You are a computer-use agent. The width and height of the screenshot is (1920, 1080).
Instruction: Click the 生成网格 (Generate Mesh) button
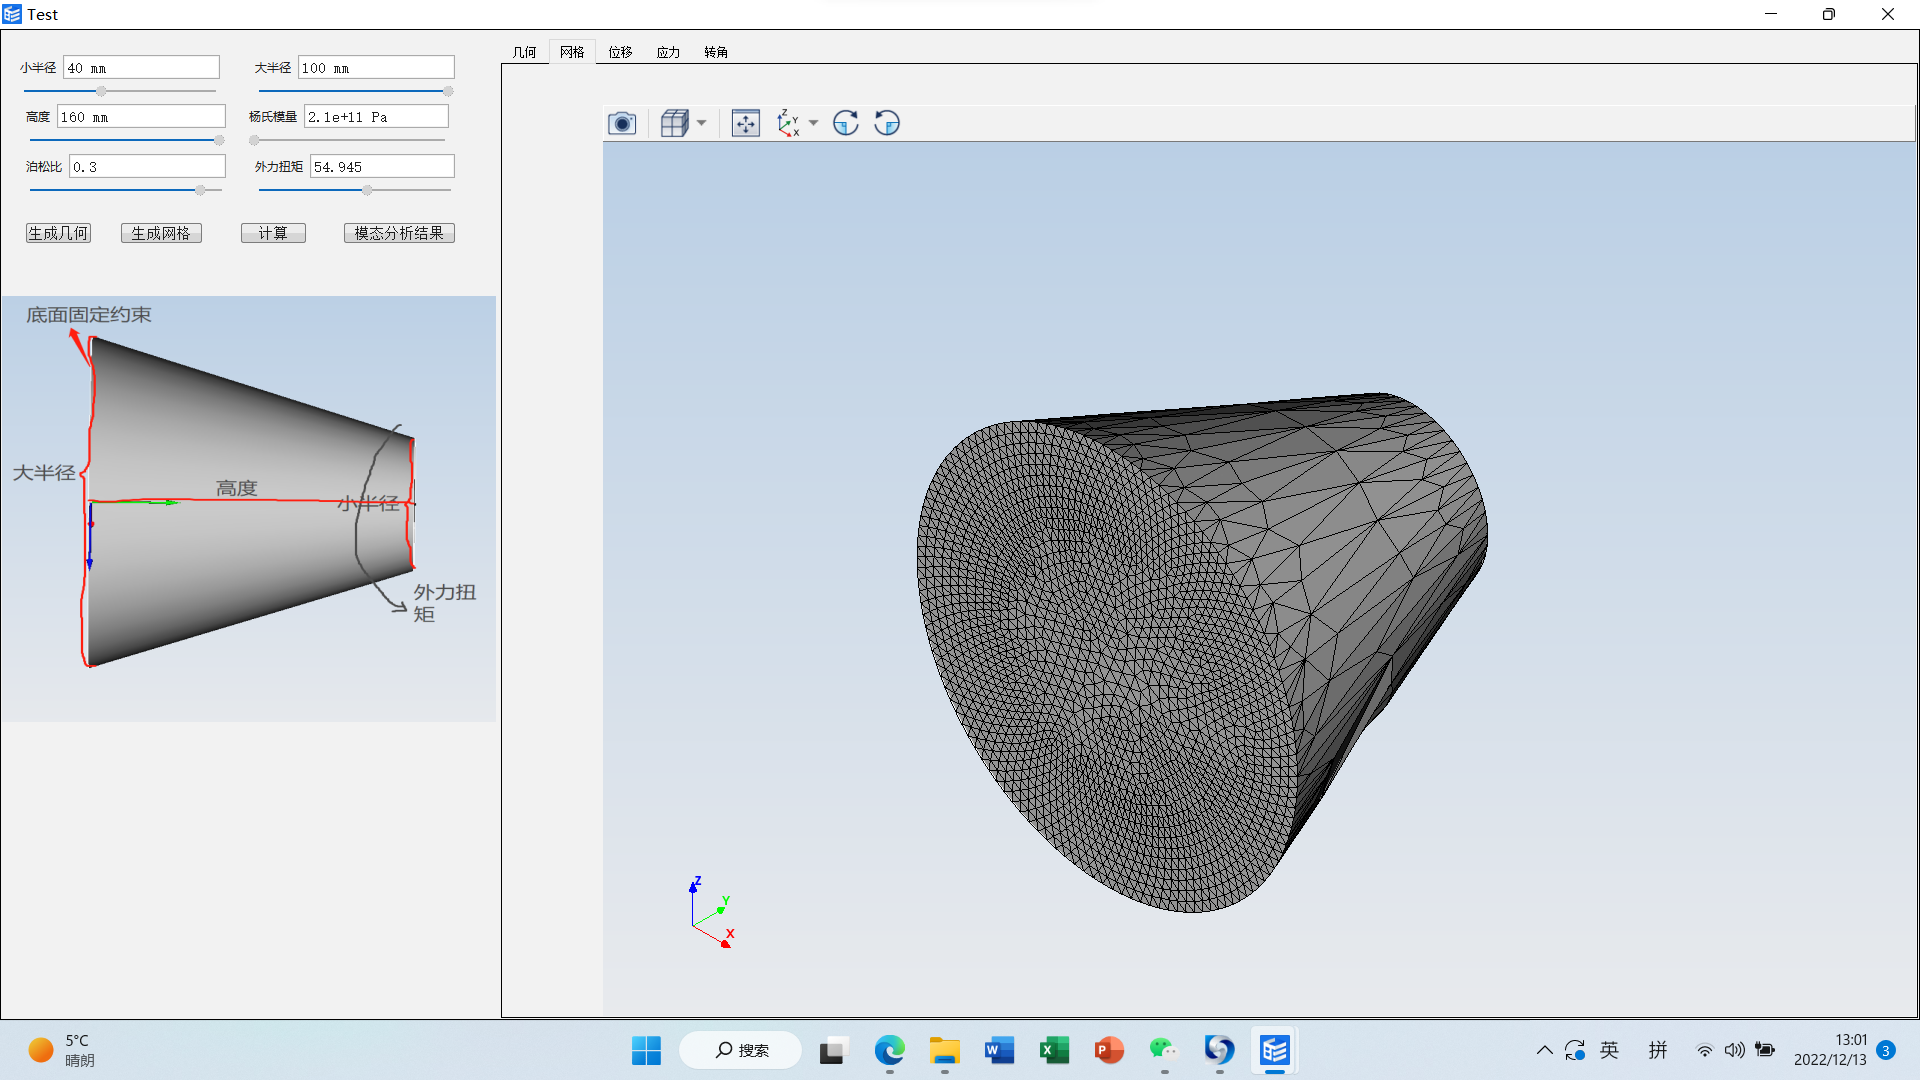(161, 233)
